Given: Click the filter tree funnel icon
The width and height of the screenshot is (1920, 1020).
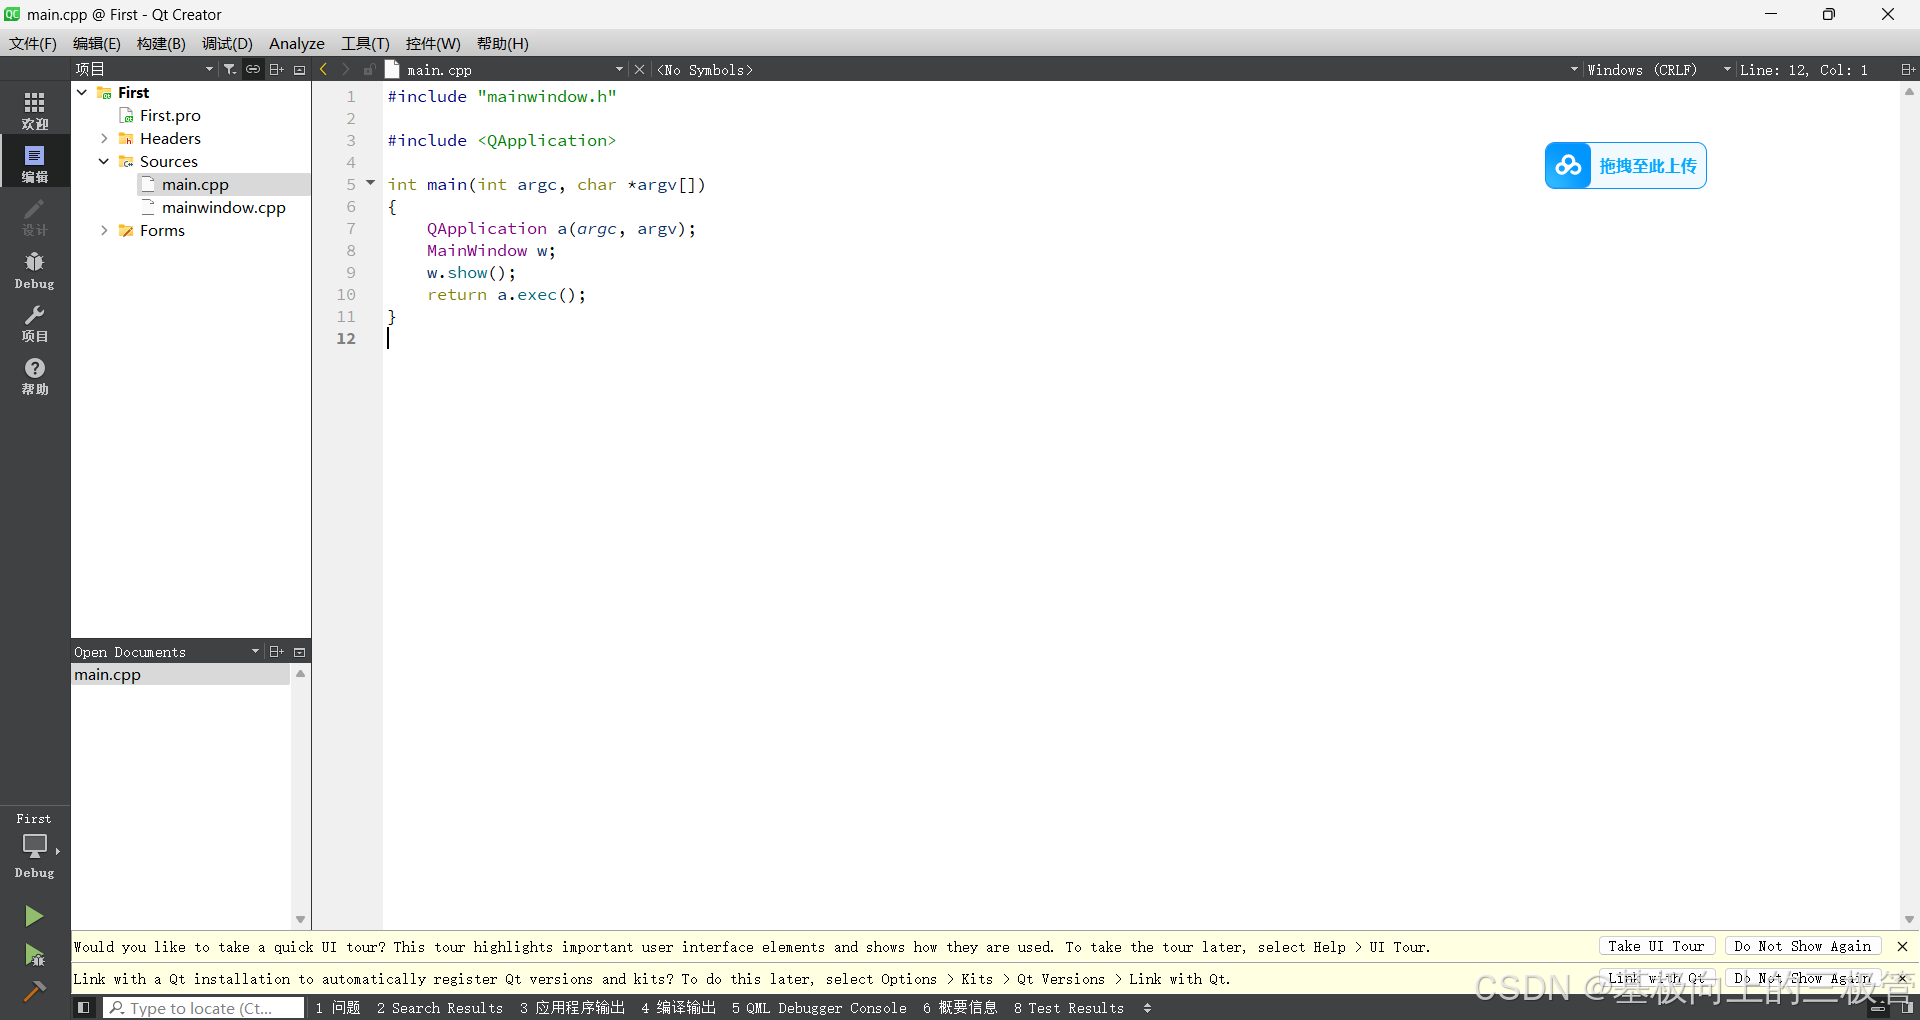Looking at the screenshot, I should click(230, 69).
